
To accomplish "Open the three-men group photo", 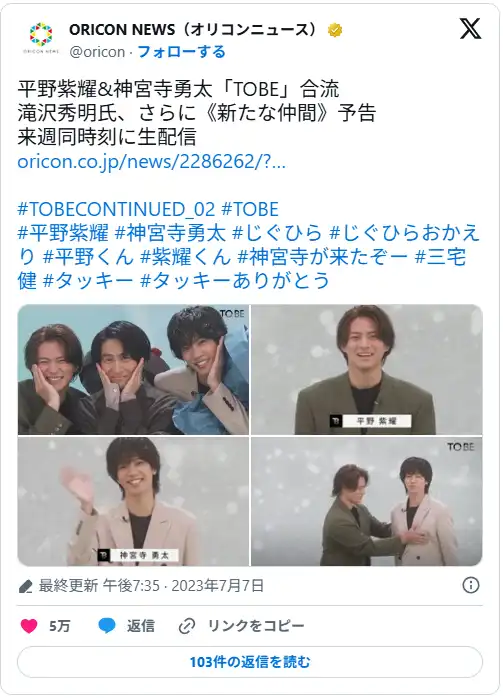I will point(133,369).
